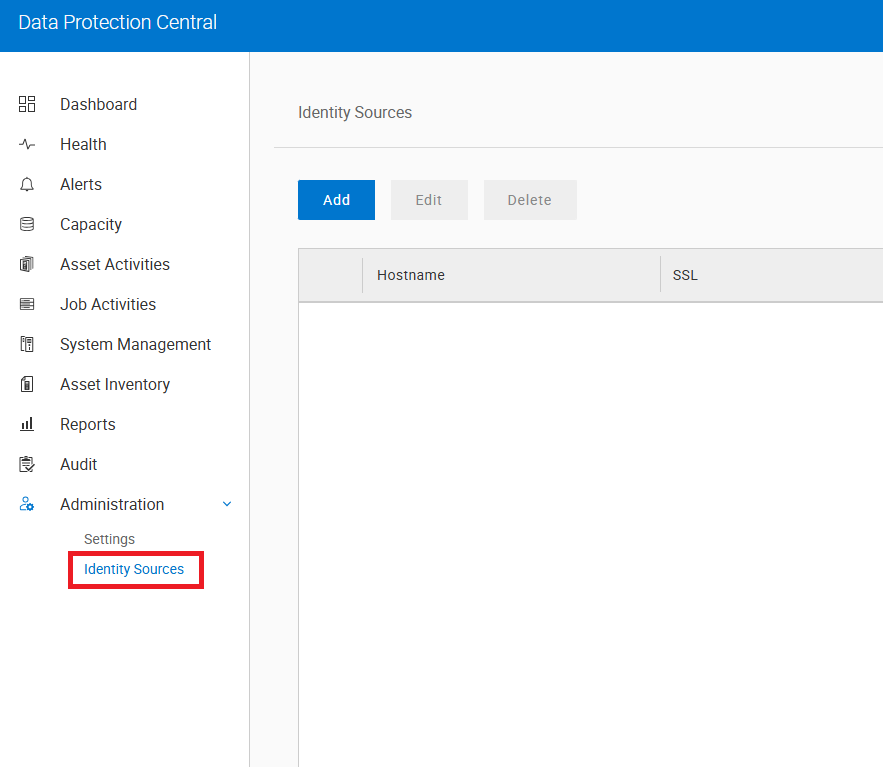Image resolution: width=883 pixels, height=767 pixels.
Task: Click the Add button
Action: pyautogui.click(x=336, y=199)
